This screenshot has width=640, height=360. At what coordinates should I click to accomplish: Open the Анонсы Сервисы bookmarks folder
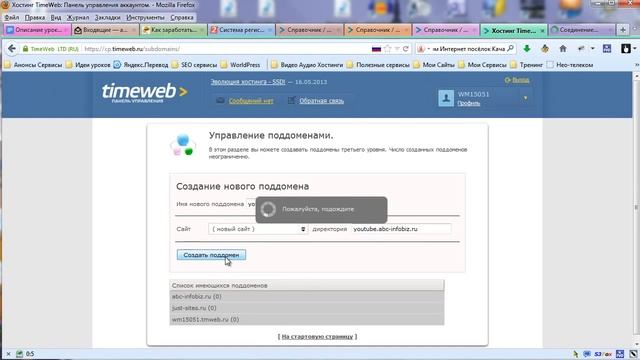coord(33,64)
